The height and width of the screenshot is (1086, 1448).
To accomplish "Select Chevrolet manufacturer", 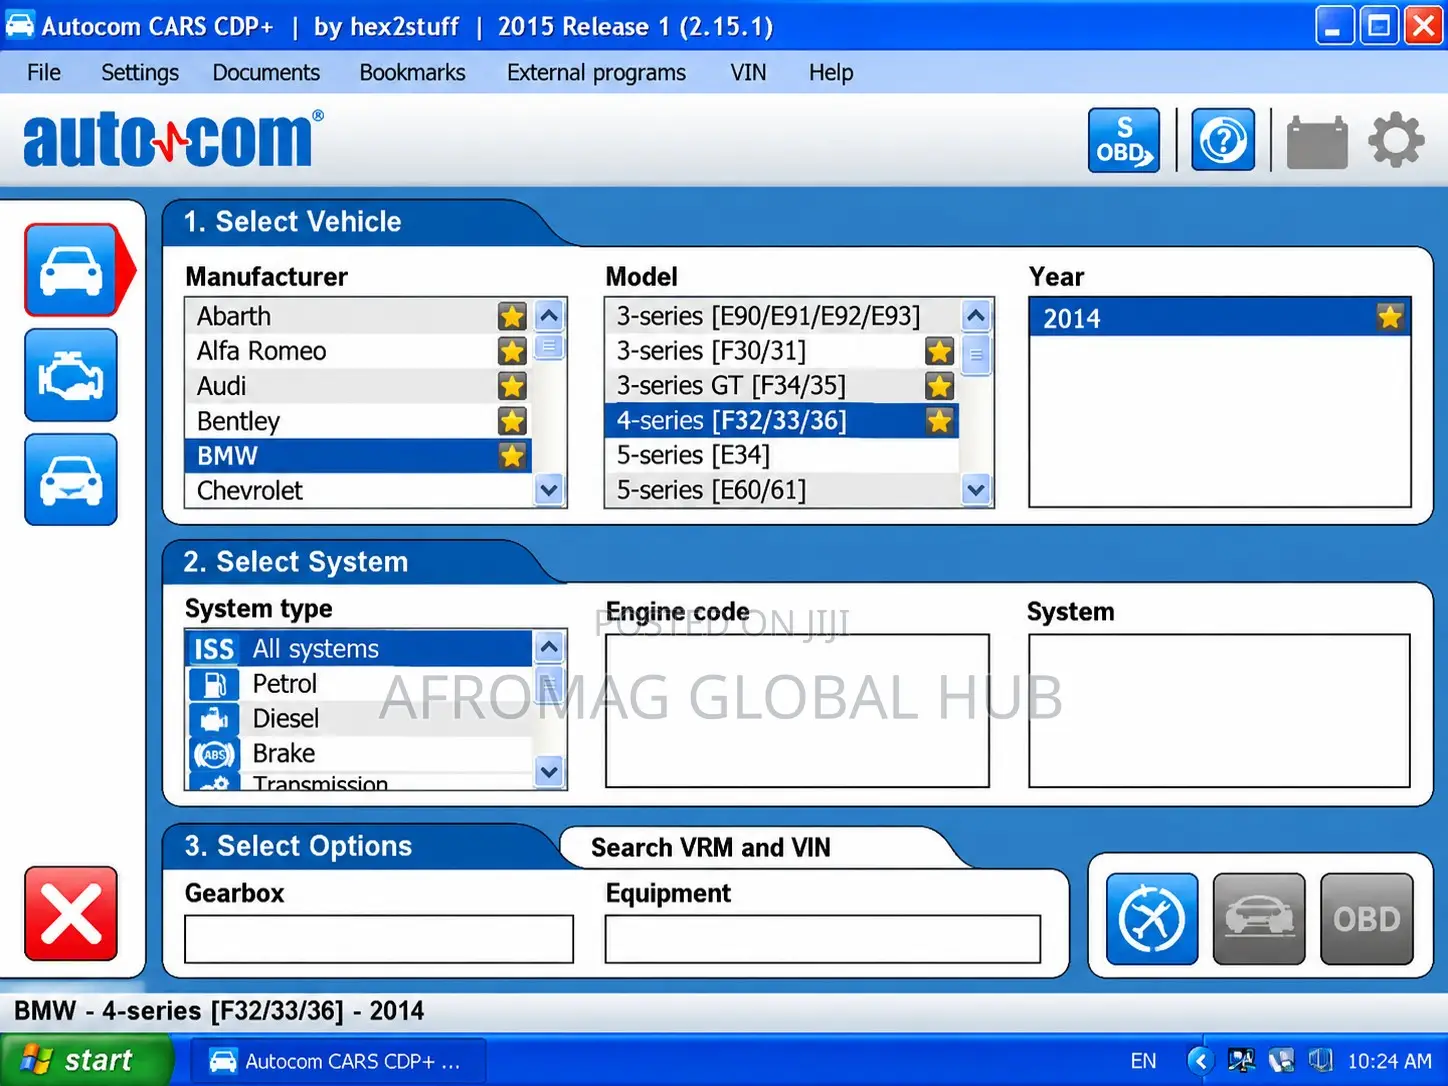I will coord(359,490).
